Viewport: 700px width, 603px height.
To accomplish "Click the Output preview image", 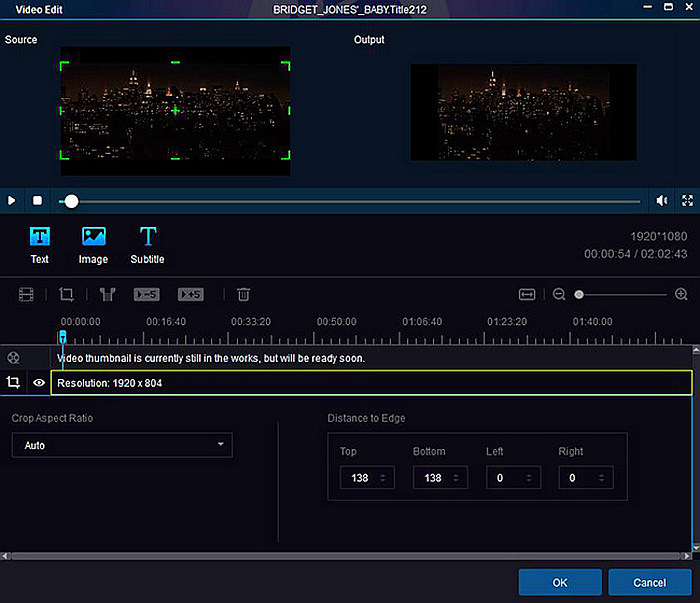I will click(523, 112).
